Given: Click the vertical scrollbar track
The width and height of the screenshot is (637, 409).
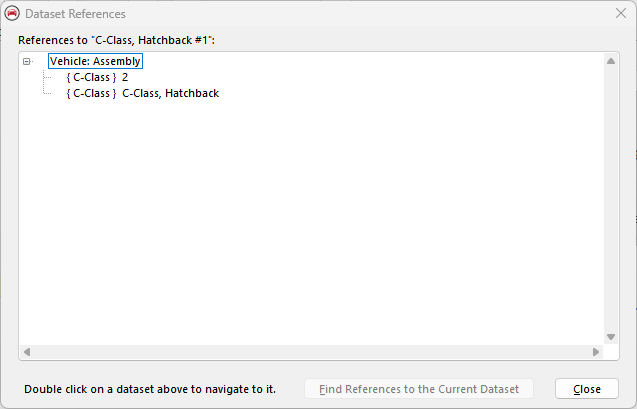Looking at the screenshot, I should pyautogui.click(x=611, y=200).
